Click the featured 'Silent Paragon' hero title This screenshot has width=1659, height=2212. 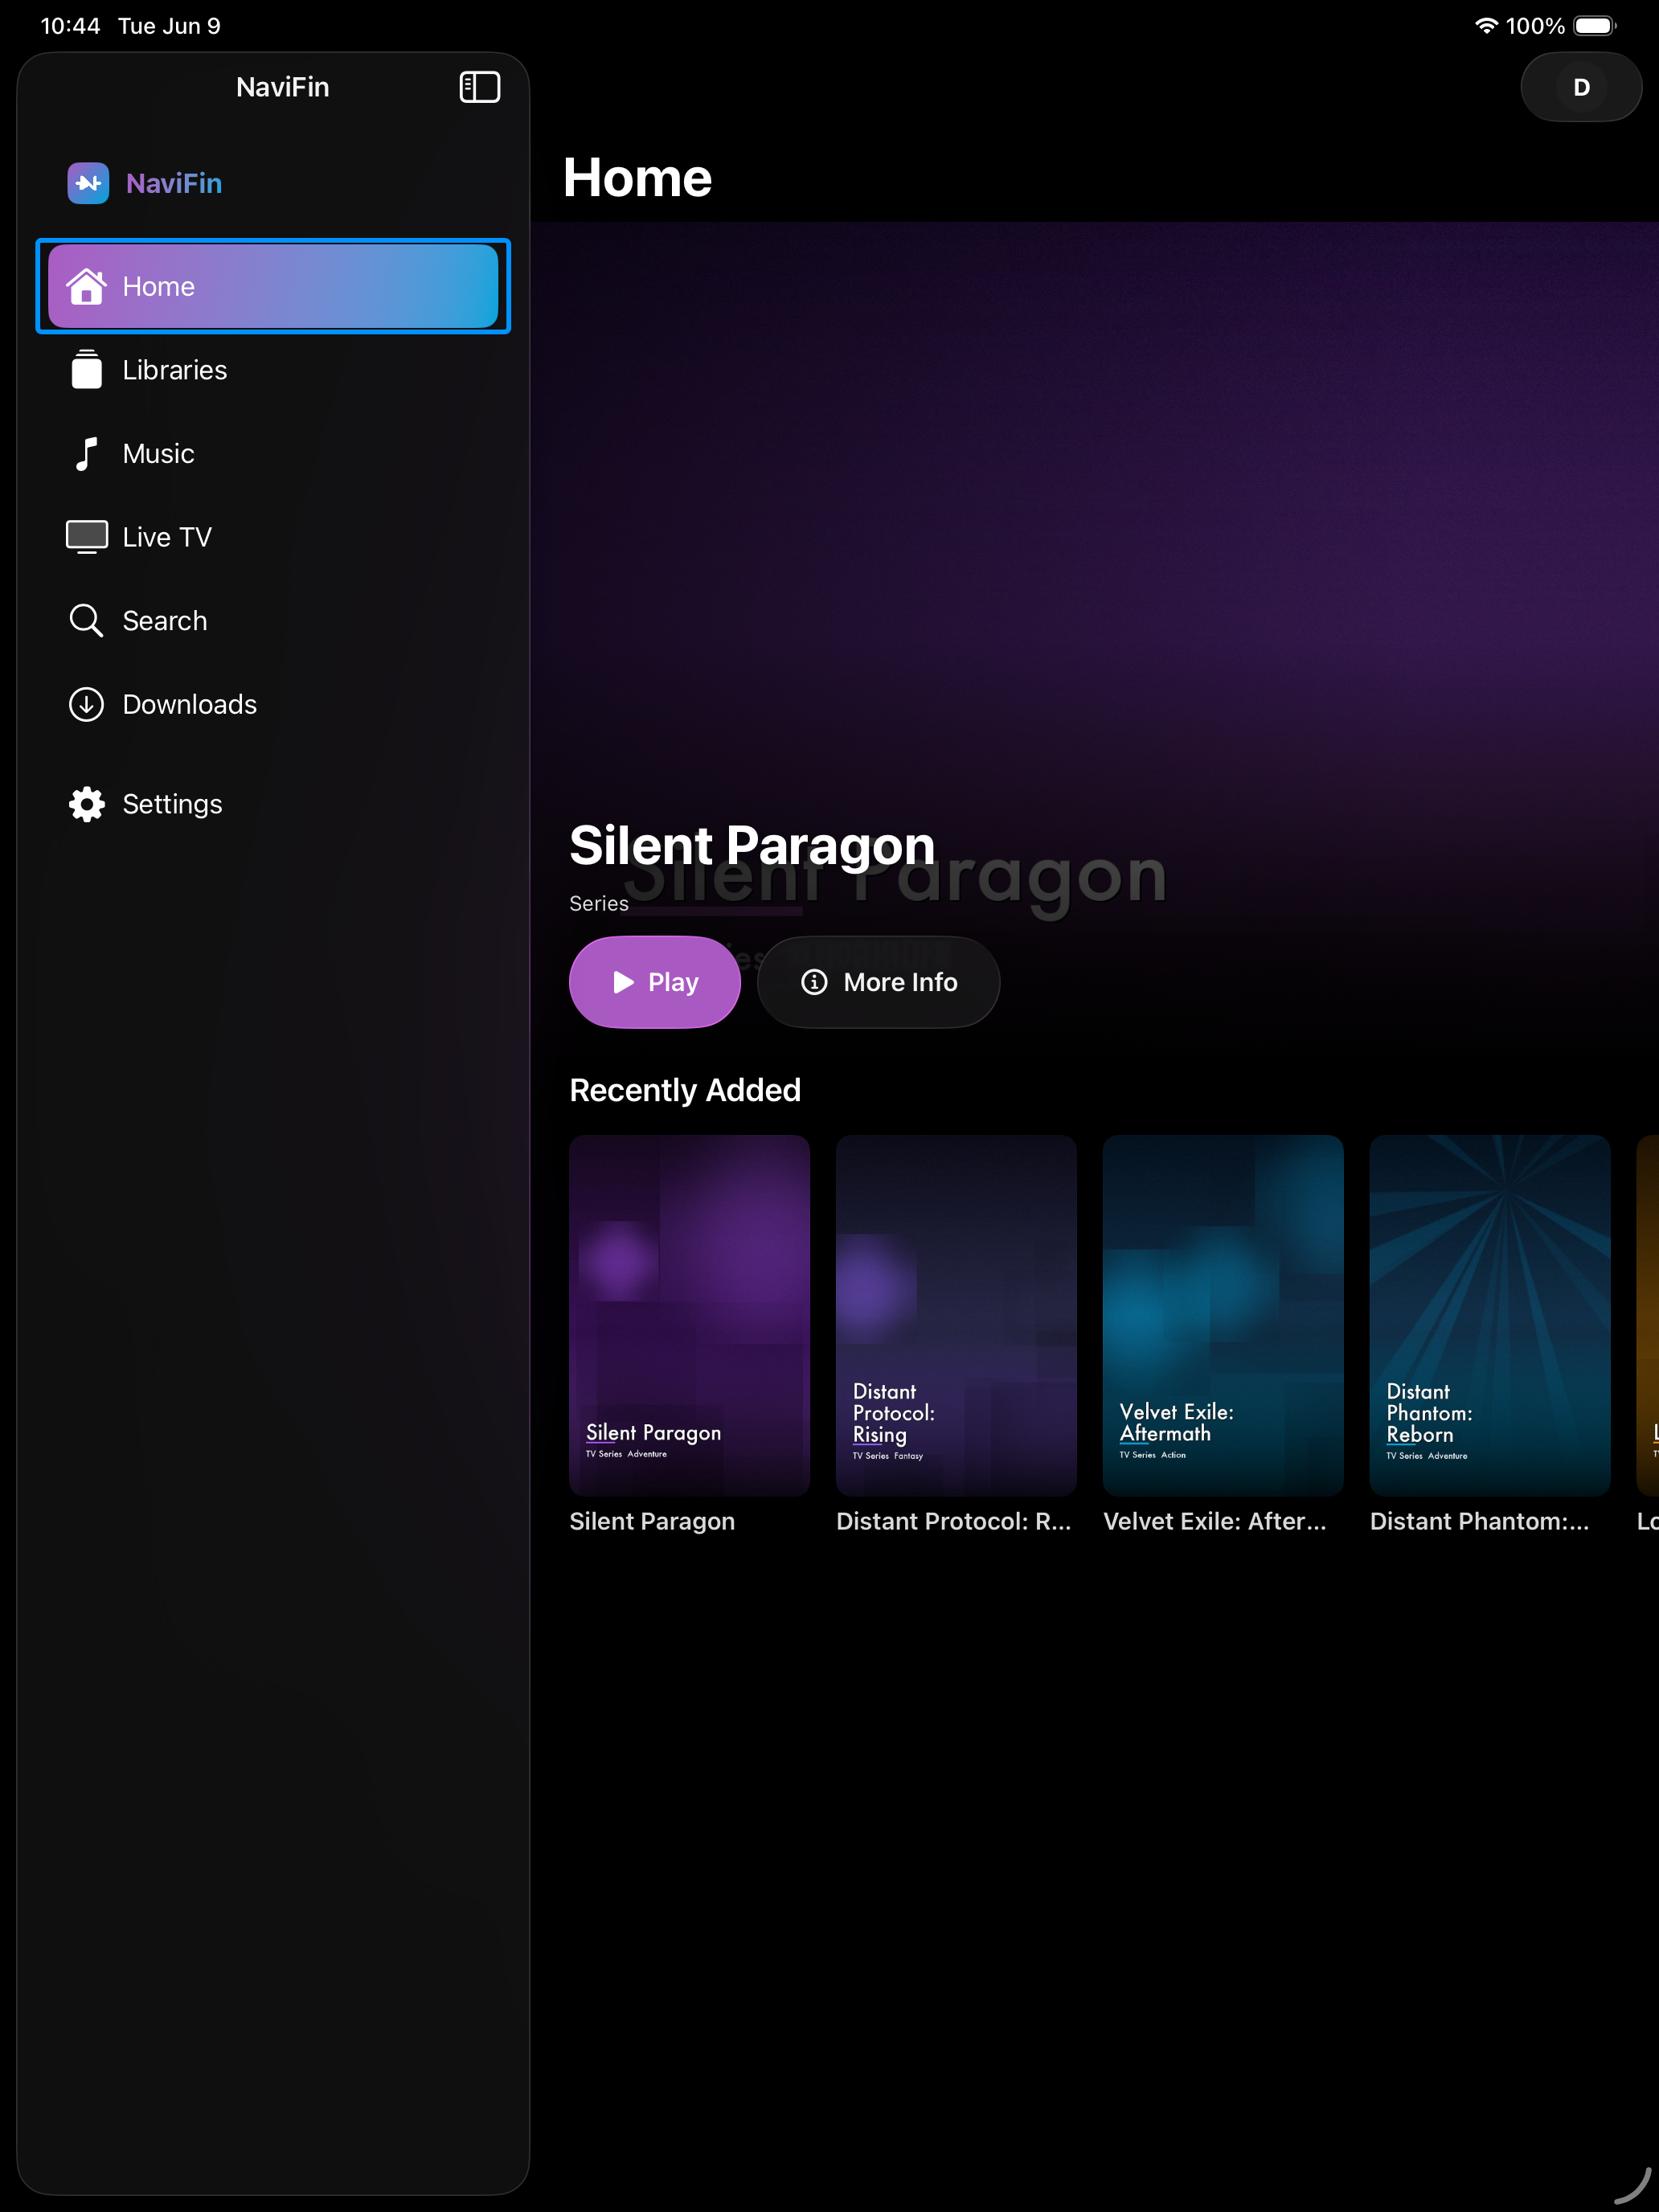[752, 846]
